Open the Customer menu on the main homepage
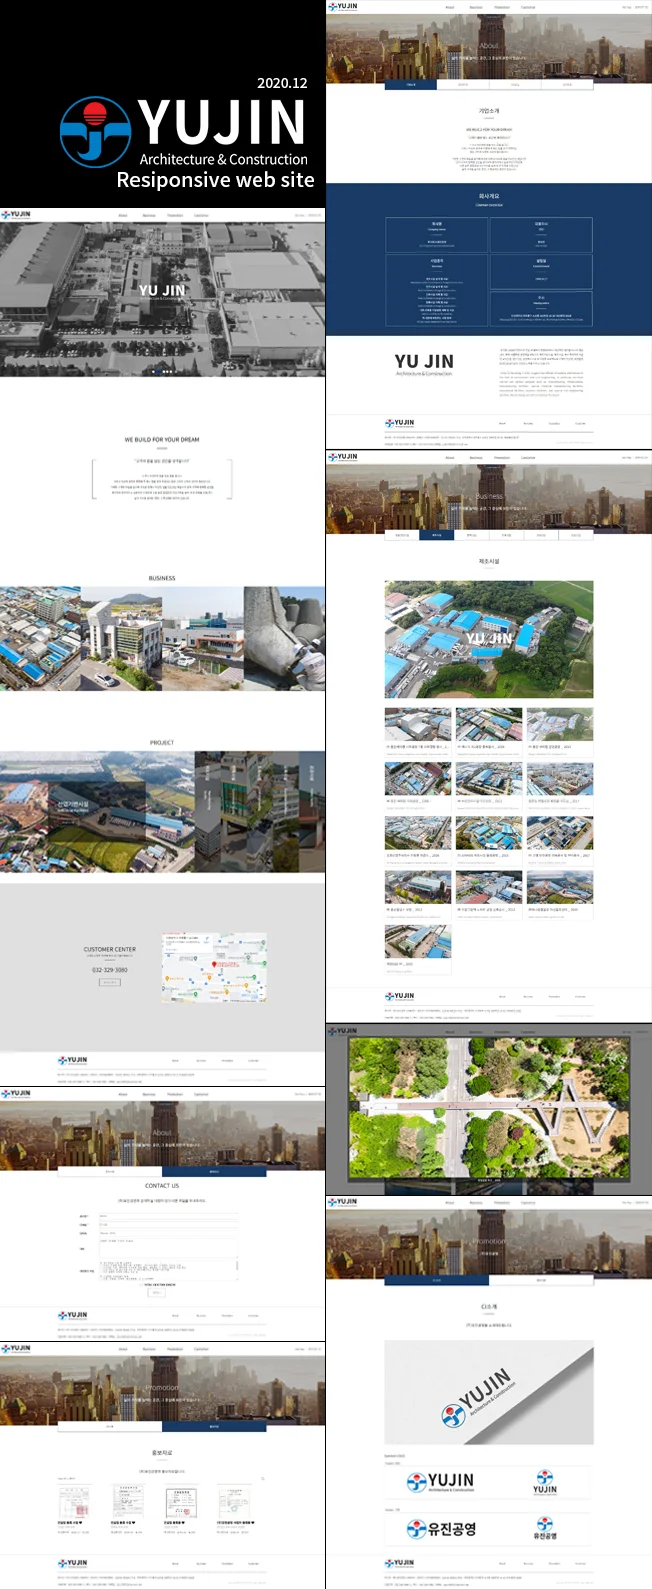The width and height of the screenshot is (652, 1589). [201, 215]
